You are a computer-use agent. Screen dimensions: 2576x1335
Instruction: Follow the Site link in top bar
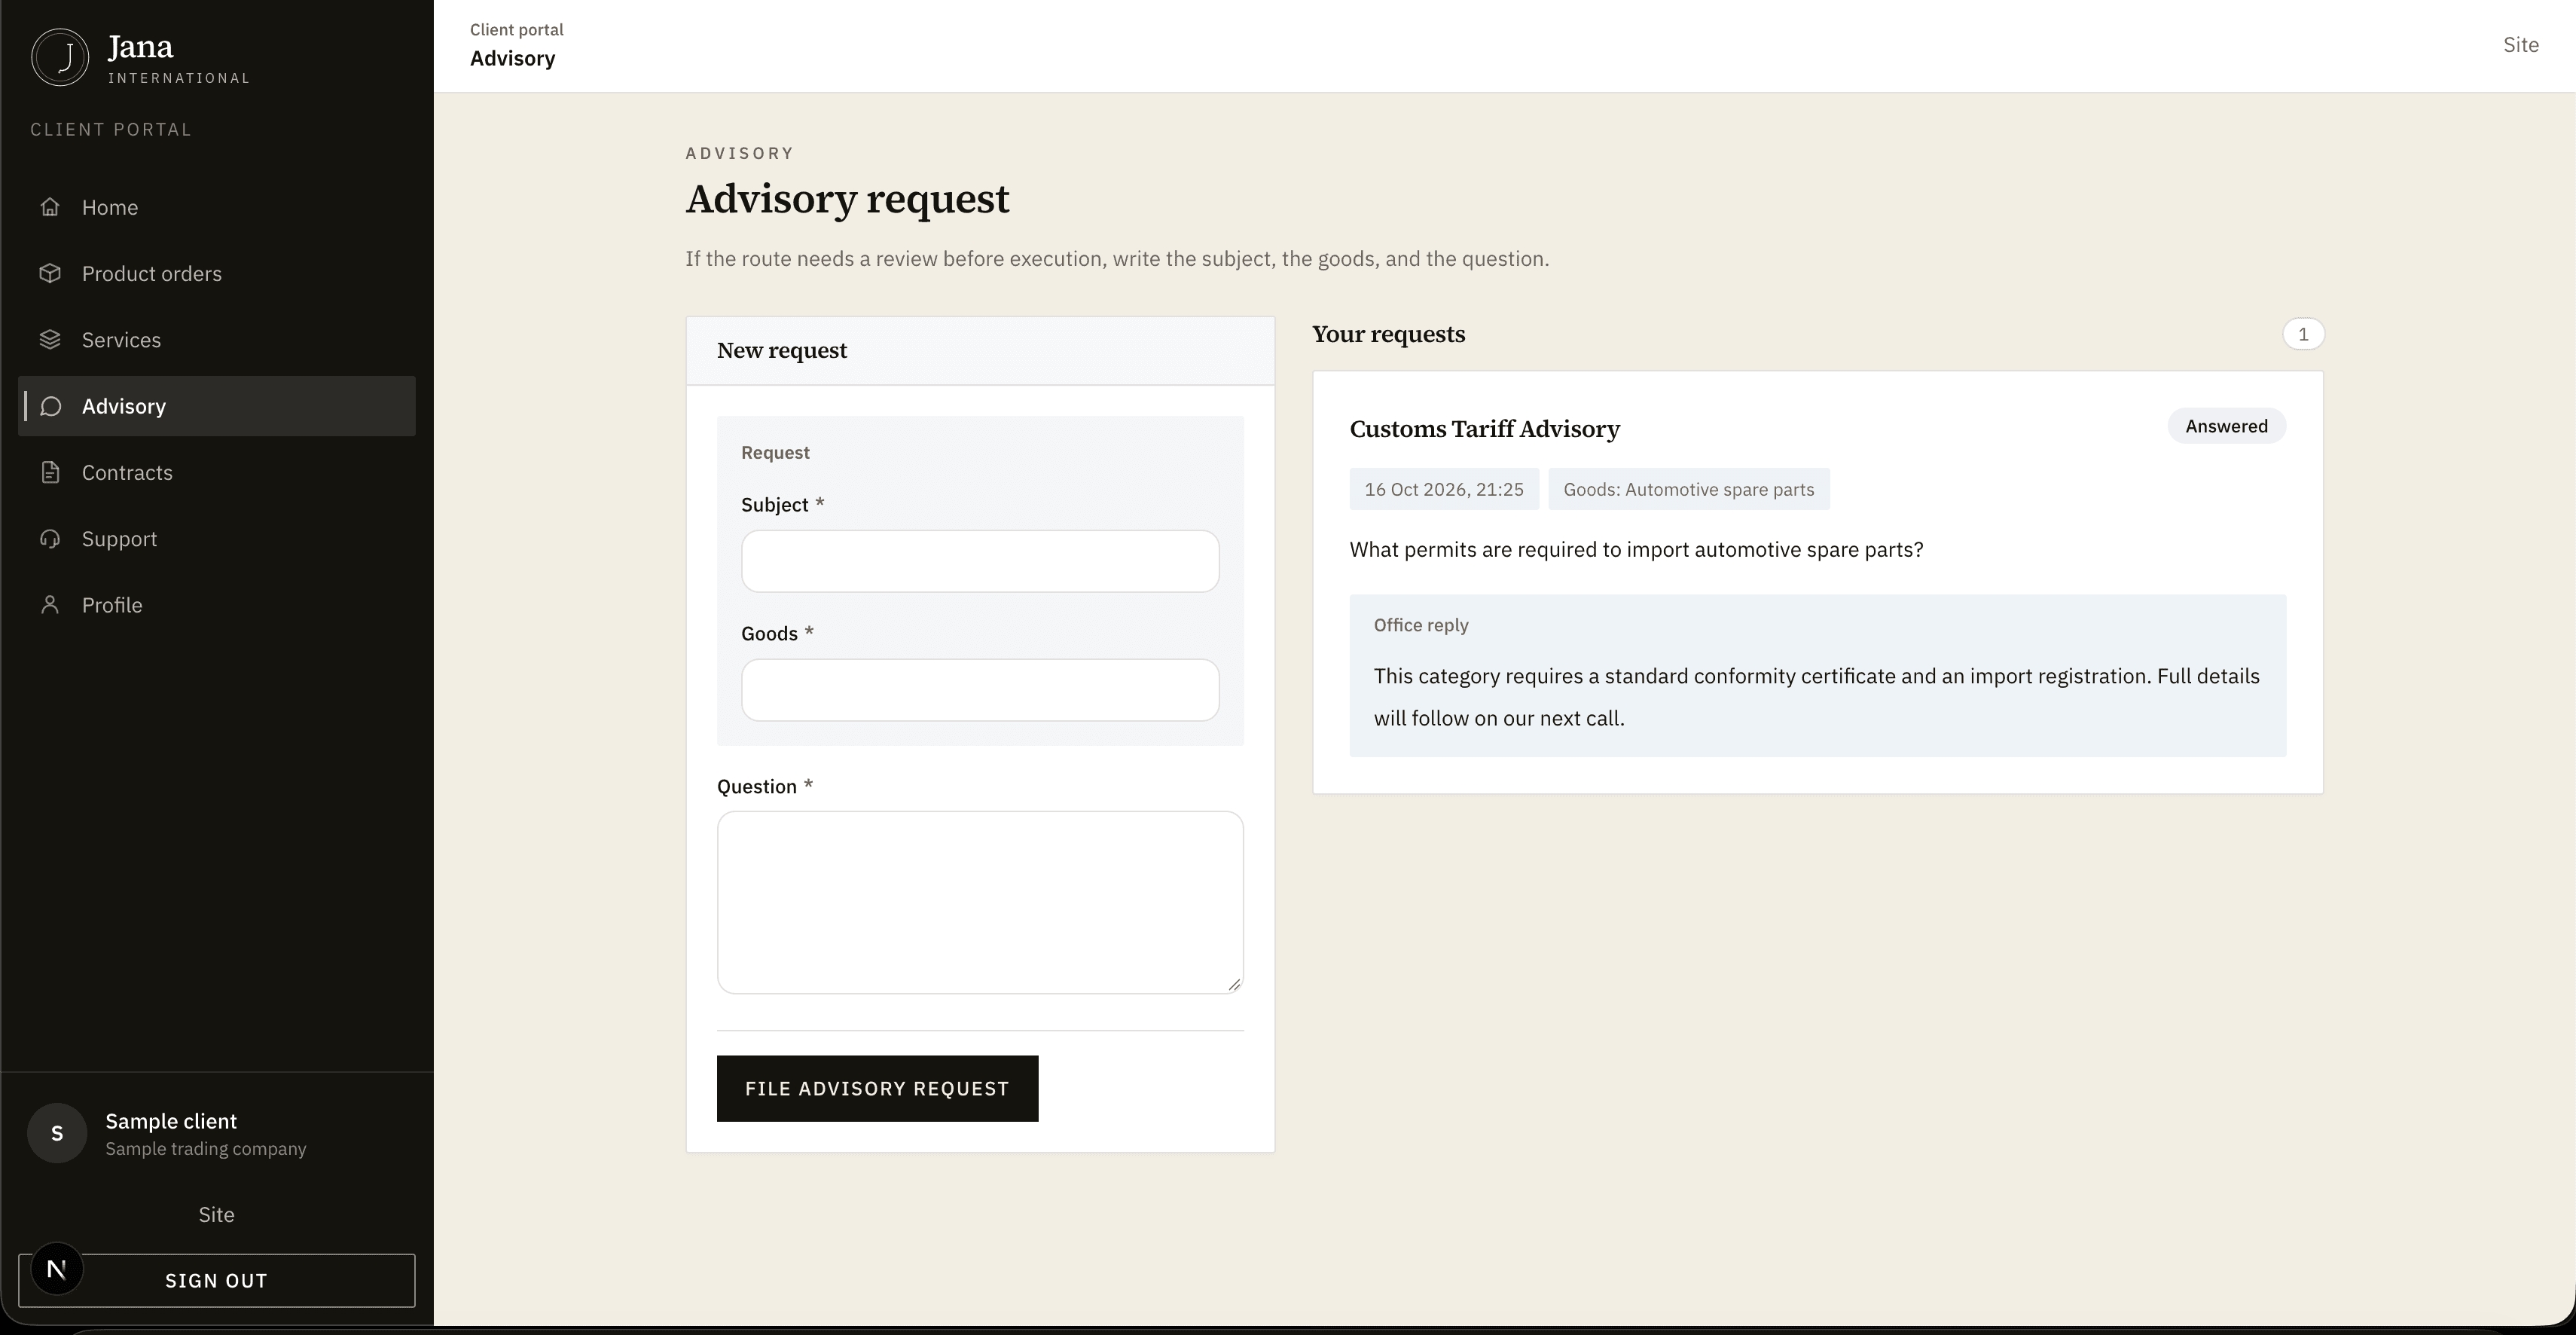click(2521, 45)
